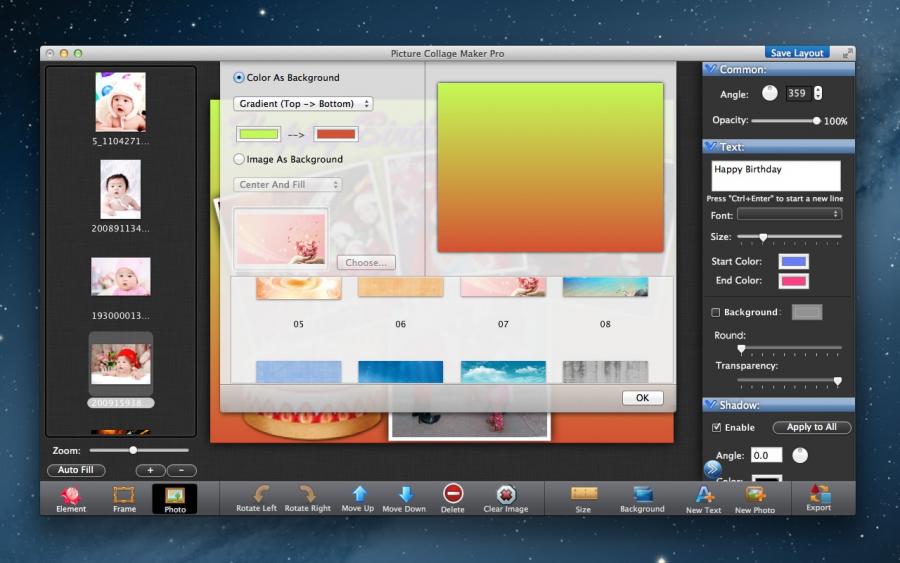Select photo thumbnail 193000013...

(121, 277)
